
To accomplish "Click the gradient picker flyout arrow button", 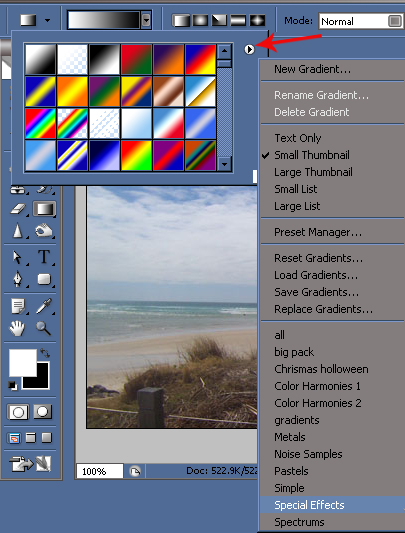I will [249, 50].
